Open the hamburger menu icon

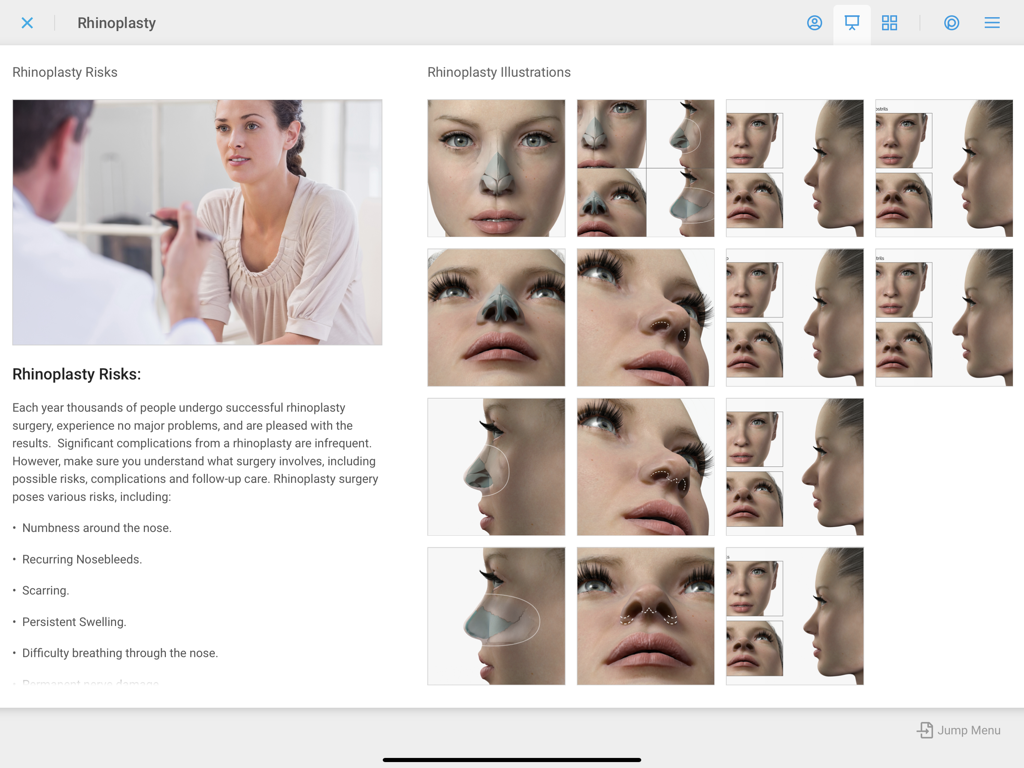(x=992, y=22)
